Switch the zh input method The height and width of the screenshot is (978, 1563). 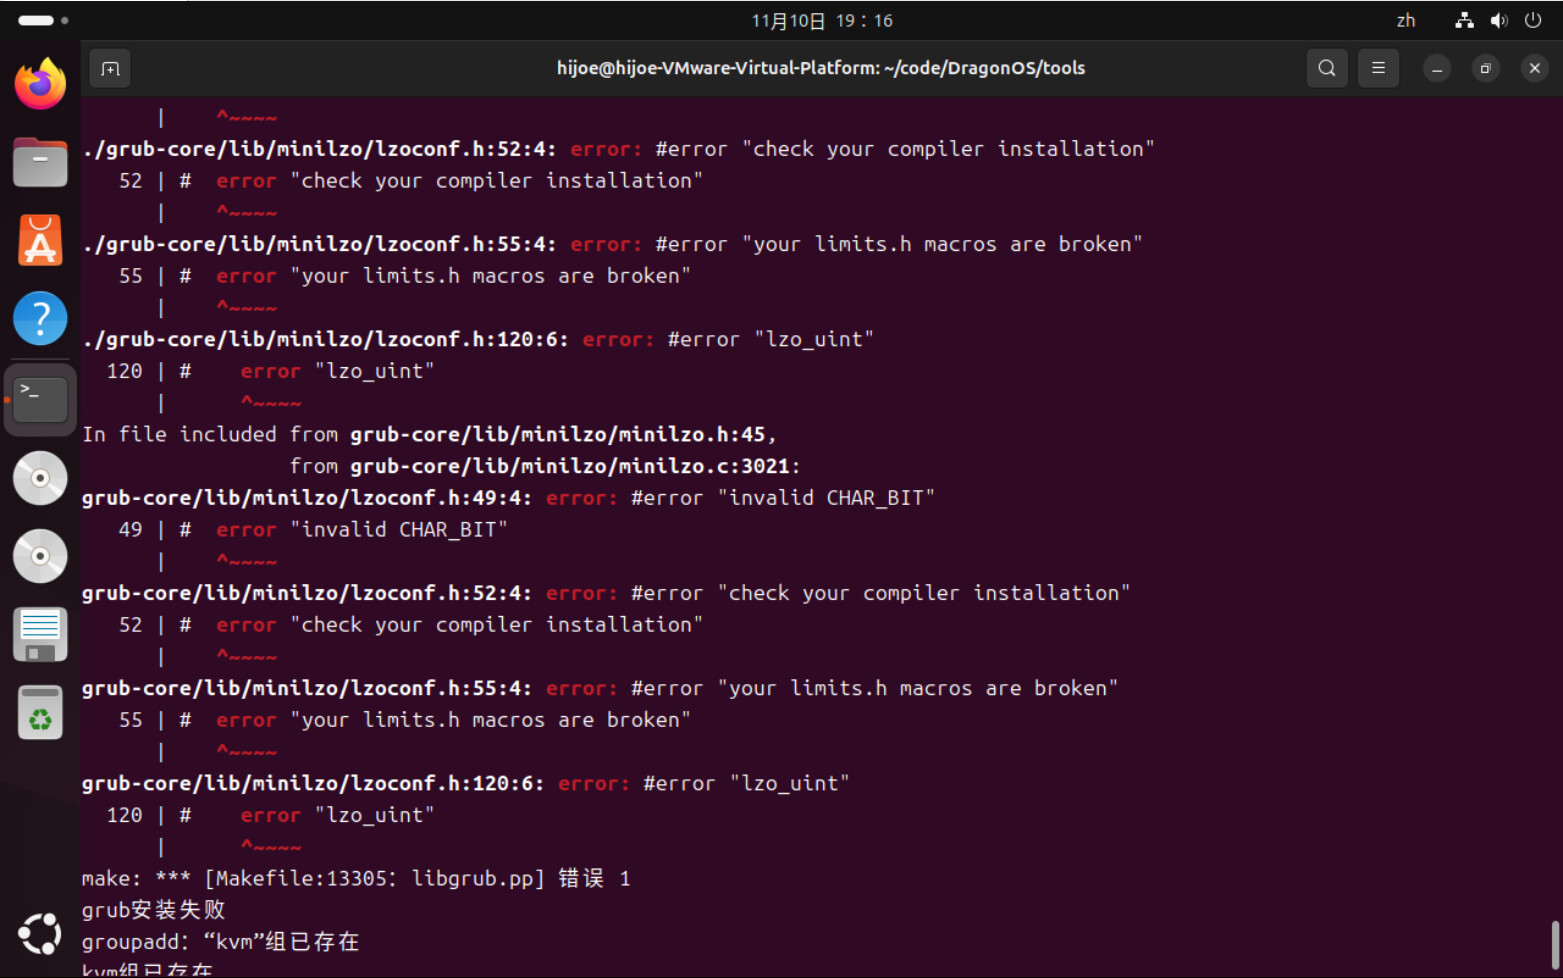pos(1405,21)
